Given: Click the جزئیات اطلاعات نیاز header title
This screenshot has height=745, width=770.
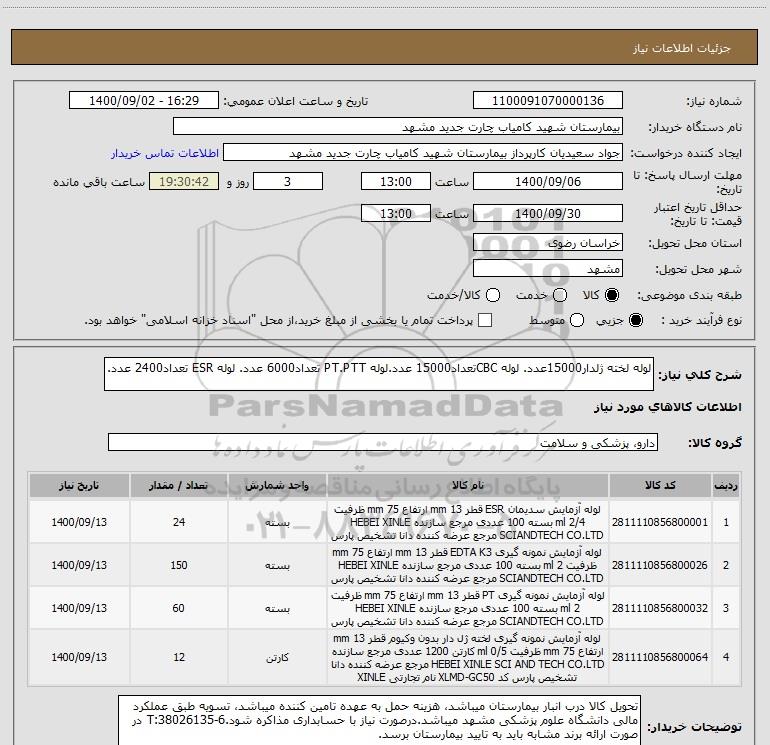Looking at the screenshot, I should tap(682, 48).
